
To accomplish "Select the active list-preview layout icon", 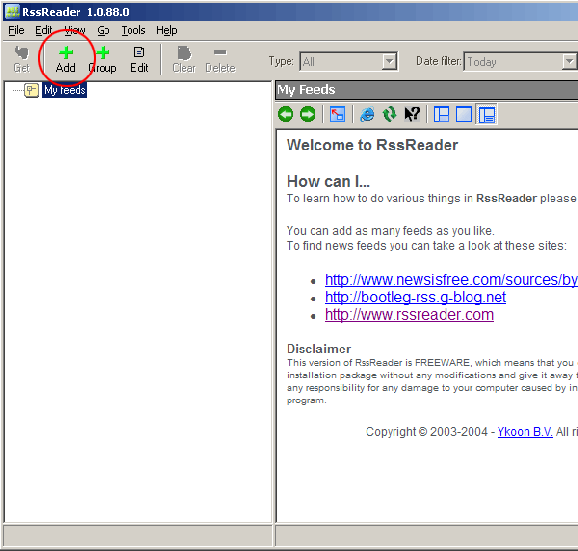I will pyautogui.click(x=487, y=114).
